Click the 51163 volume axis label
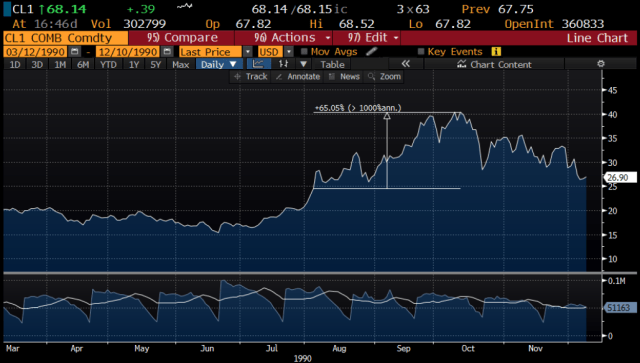640x363 pixels. [619, 307]
